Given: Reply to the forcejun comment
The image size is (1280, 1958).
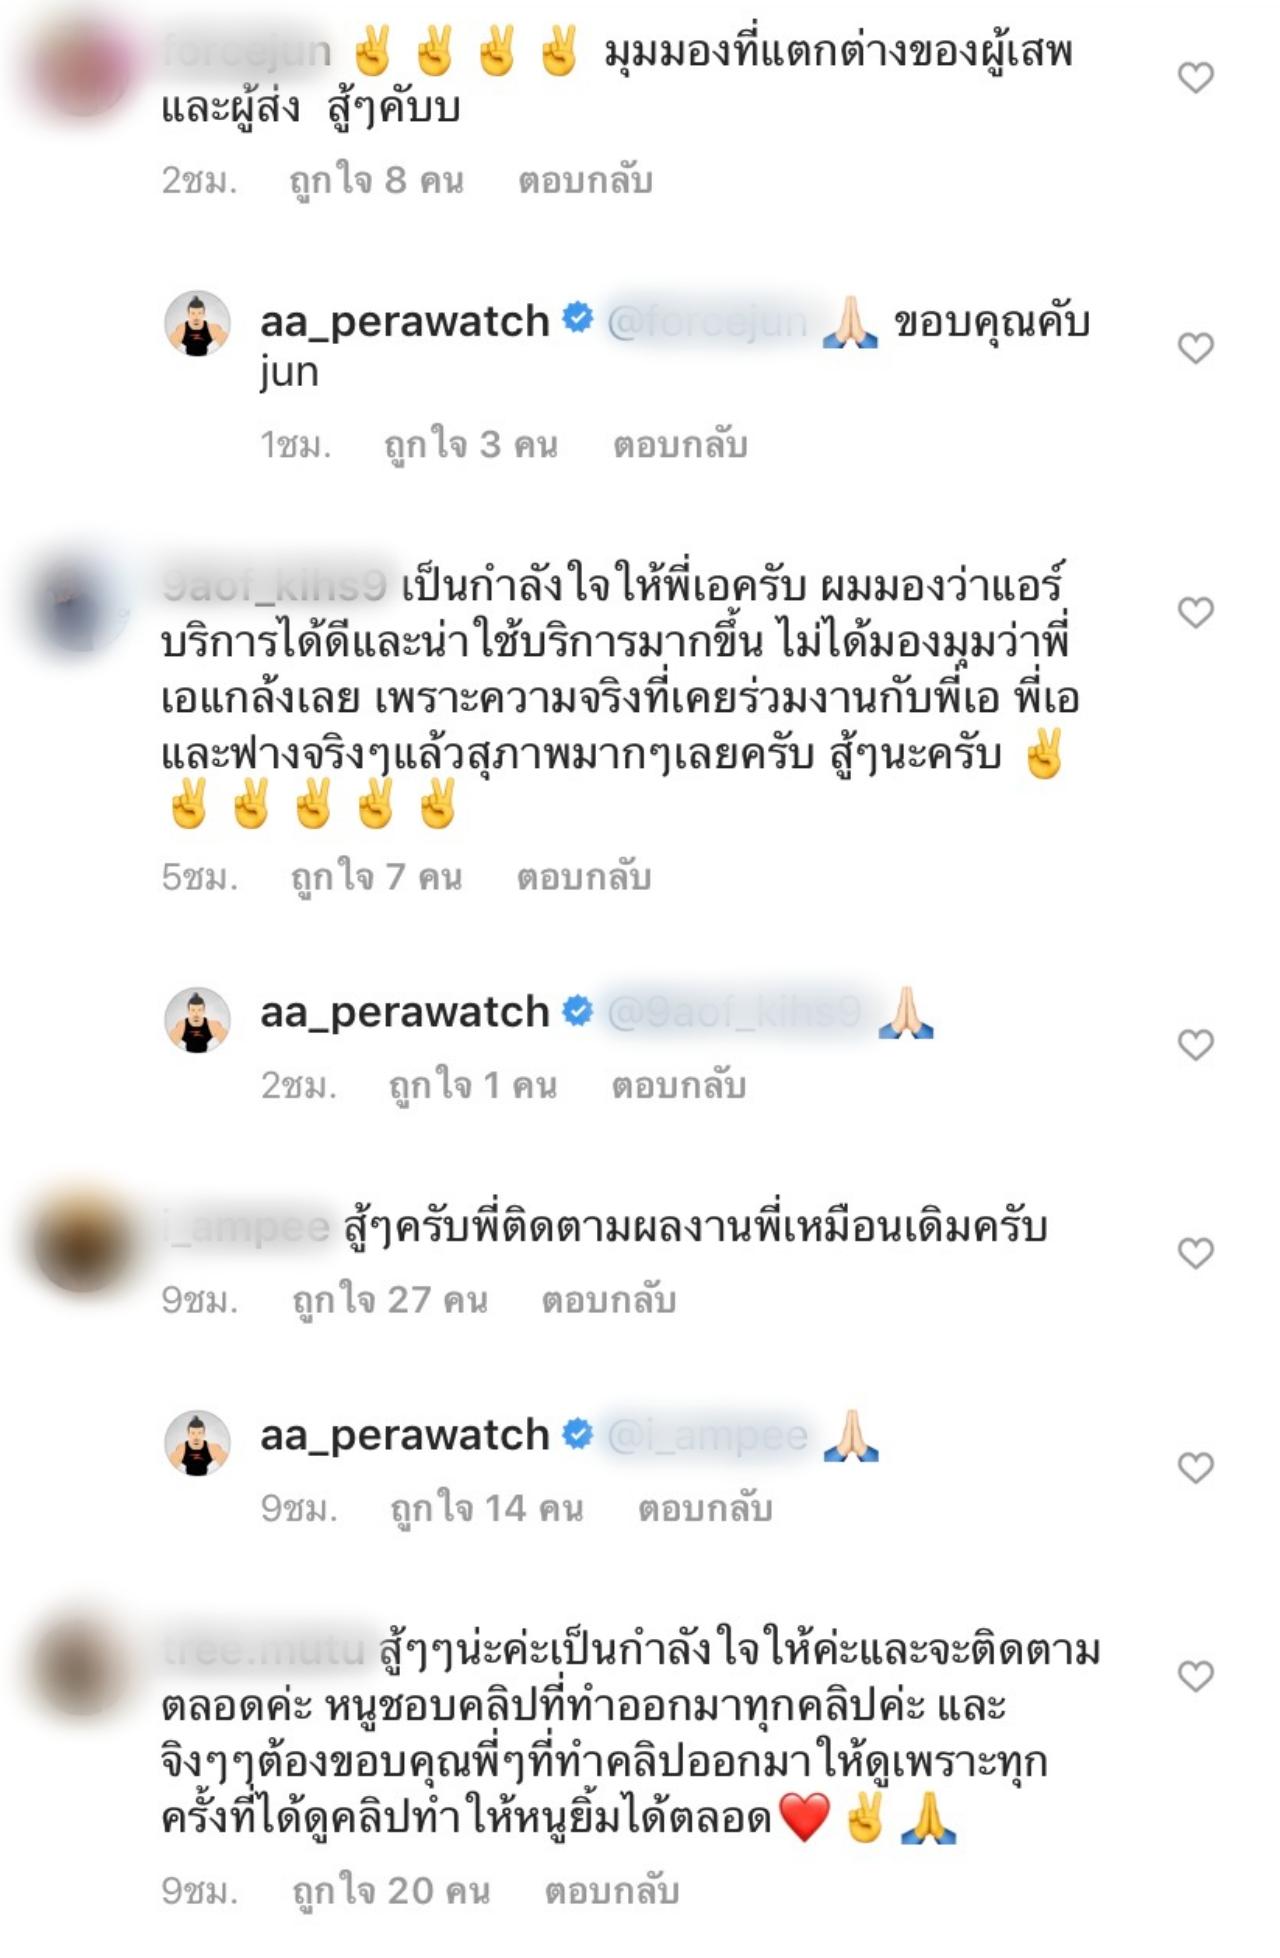Looking at the screenshot, I should (x=585, y=181).
